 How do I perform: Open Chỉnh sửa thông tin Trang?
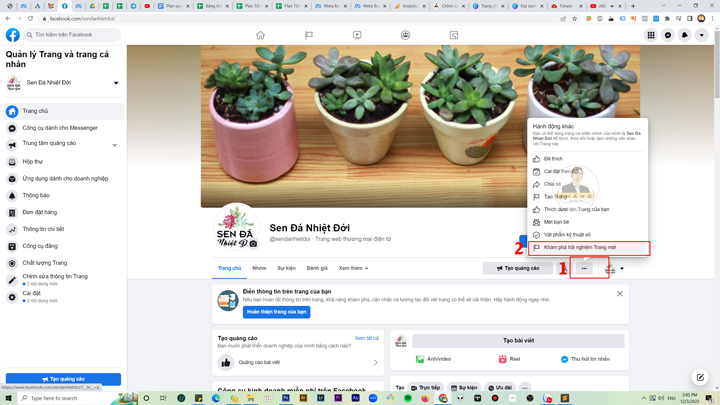click(63, 280)
